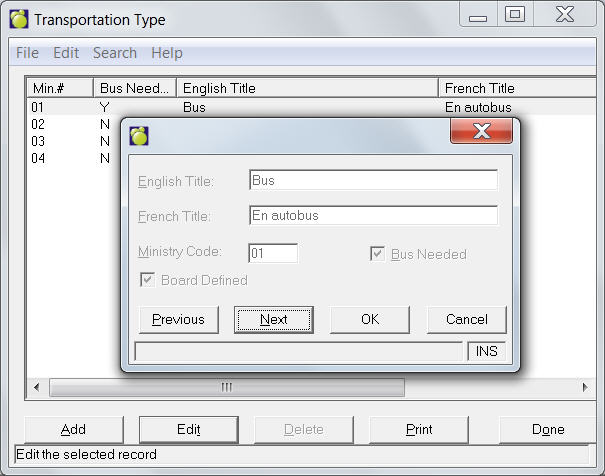Toggle the Bus Needed checkbox
605x476 pixels.
tap(378, 254)
